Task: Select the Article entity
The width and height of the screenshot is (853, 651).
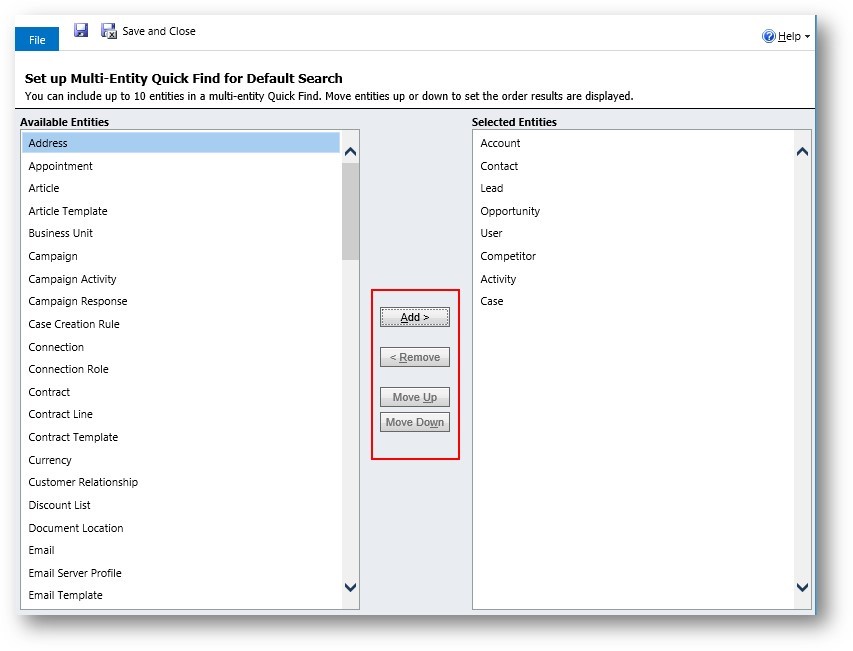Action: pyautogui.click(x=181, y=188)
